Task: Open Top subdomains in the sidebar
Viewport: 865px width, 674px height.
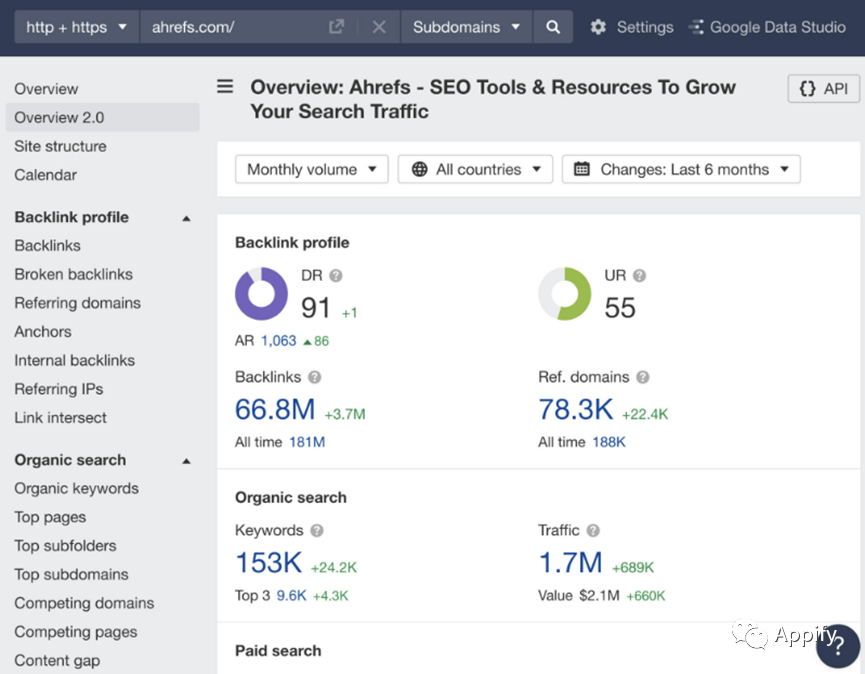Action: [71, 574]
